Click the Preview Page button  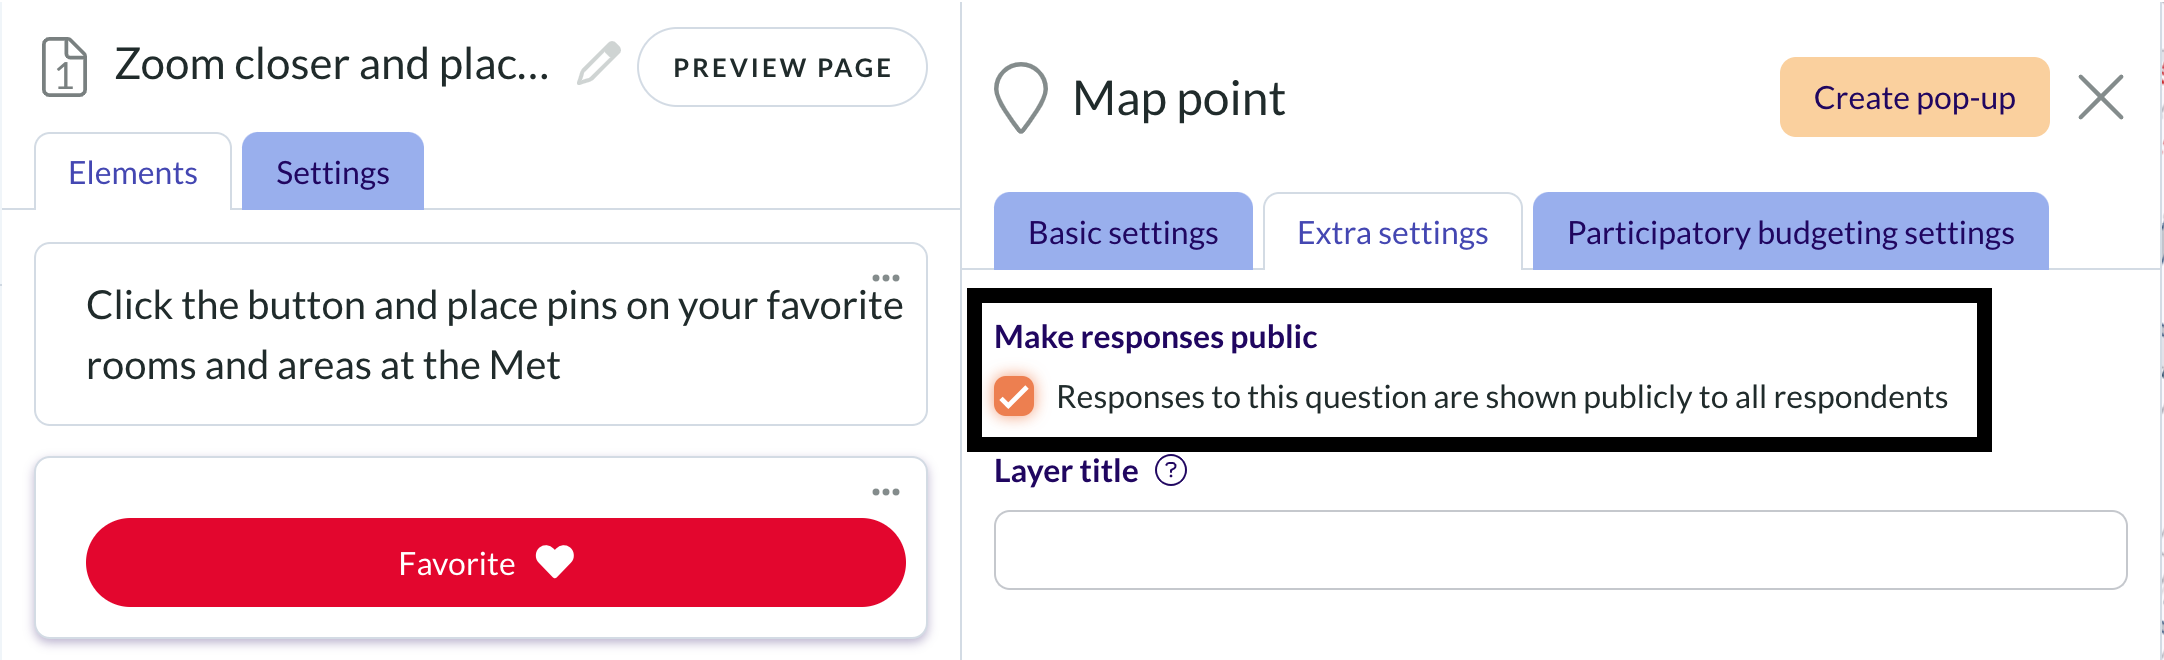[x=782, y=67]
